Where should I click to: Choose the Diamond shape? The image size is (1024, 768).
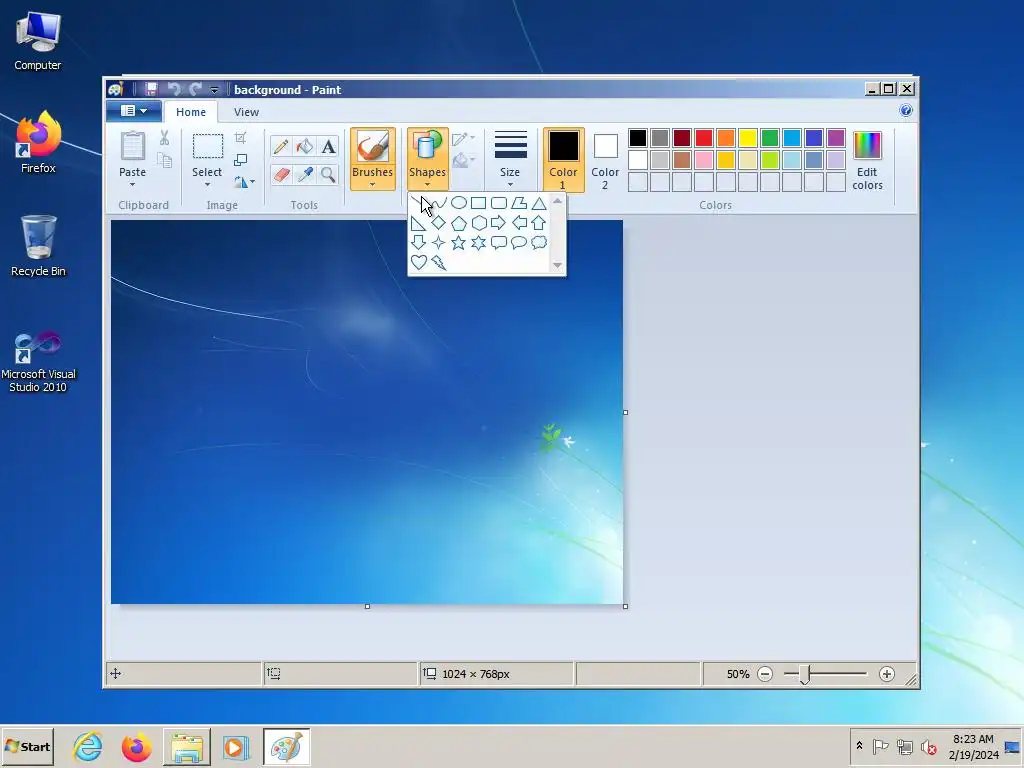[439, 223]
